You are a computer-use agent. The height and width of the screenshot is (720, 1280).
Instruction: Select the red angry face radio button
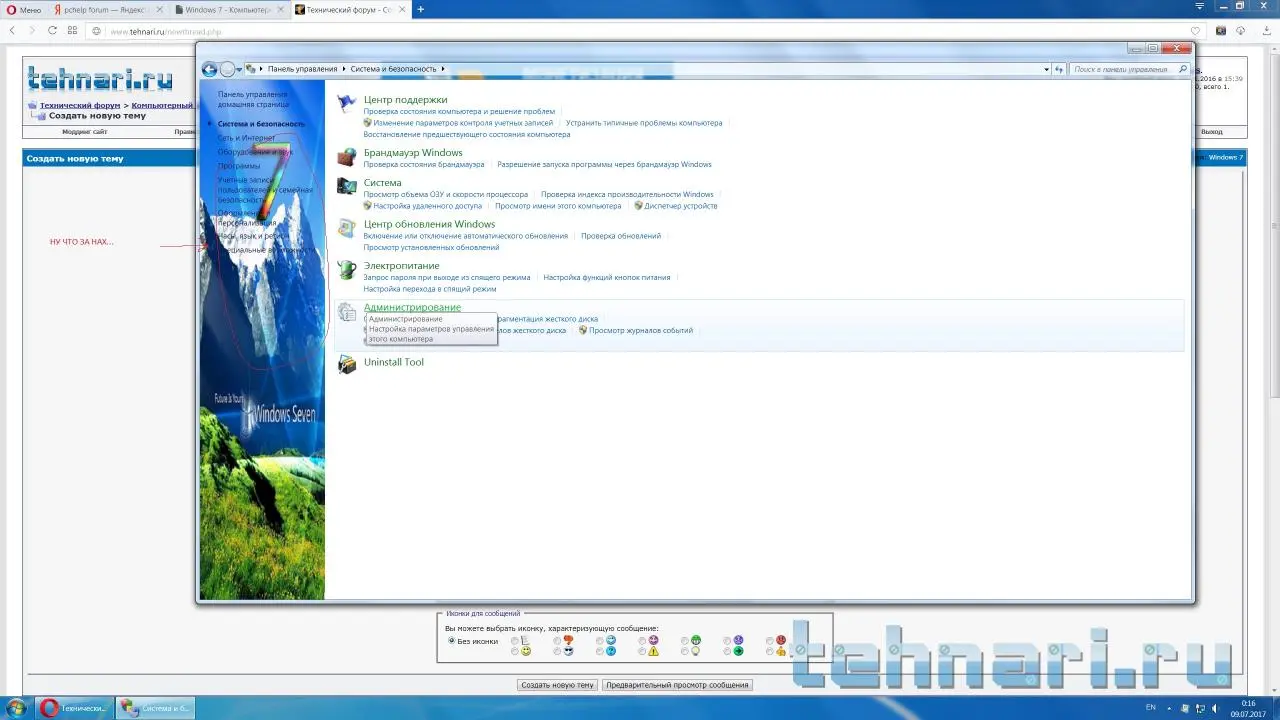(770, 640)
